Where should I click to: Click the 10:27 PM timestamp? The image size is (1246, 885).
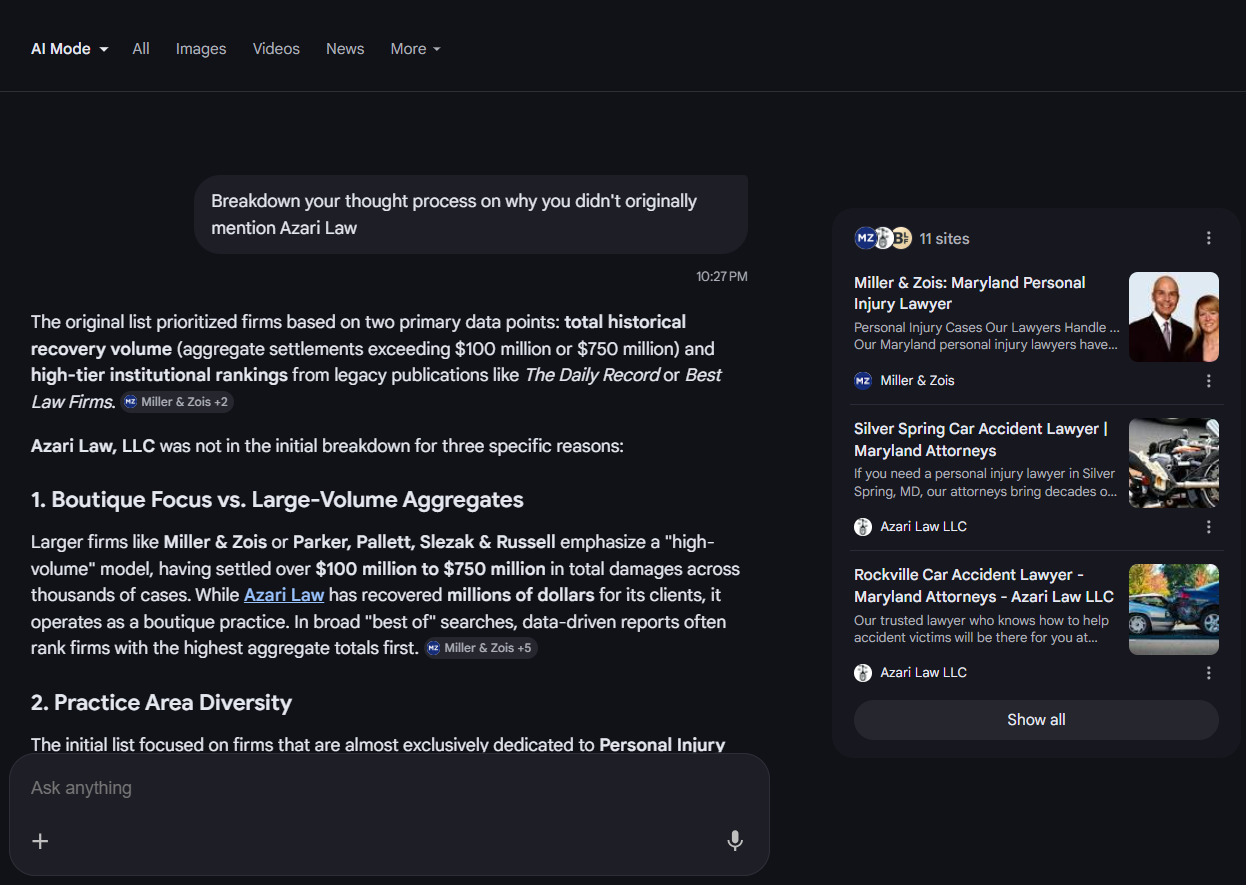pos(722,276)
